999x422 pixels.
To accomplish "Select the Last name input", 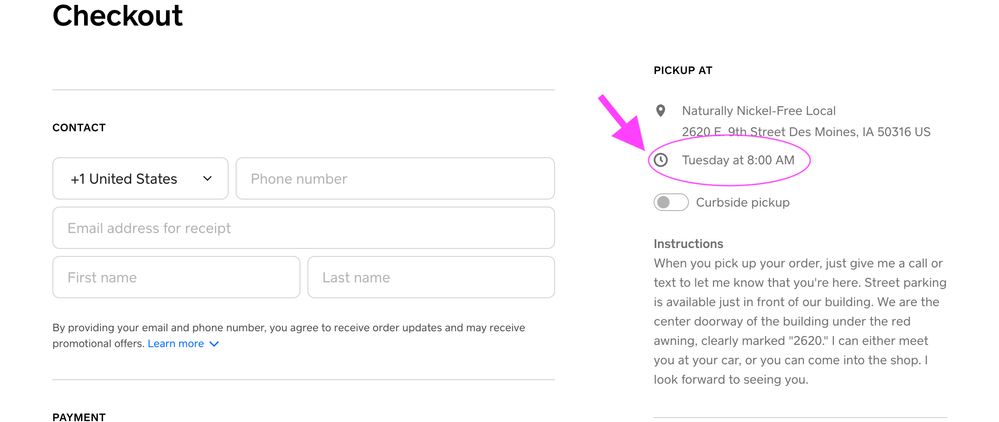I will pos(431,278).
